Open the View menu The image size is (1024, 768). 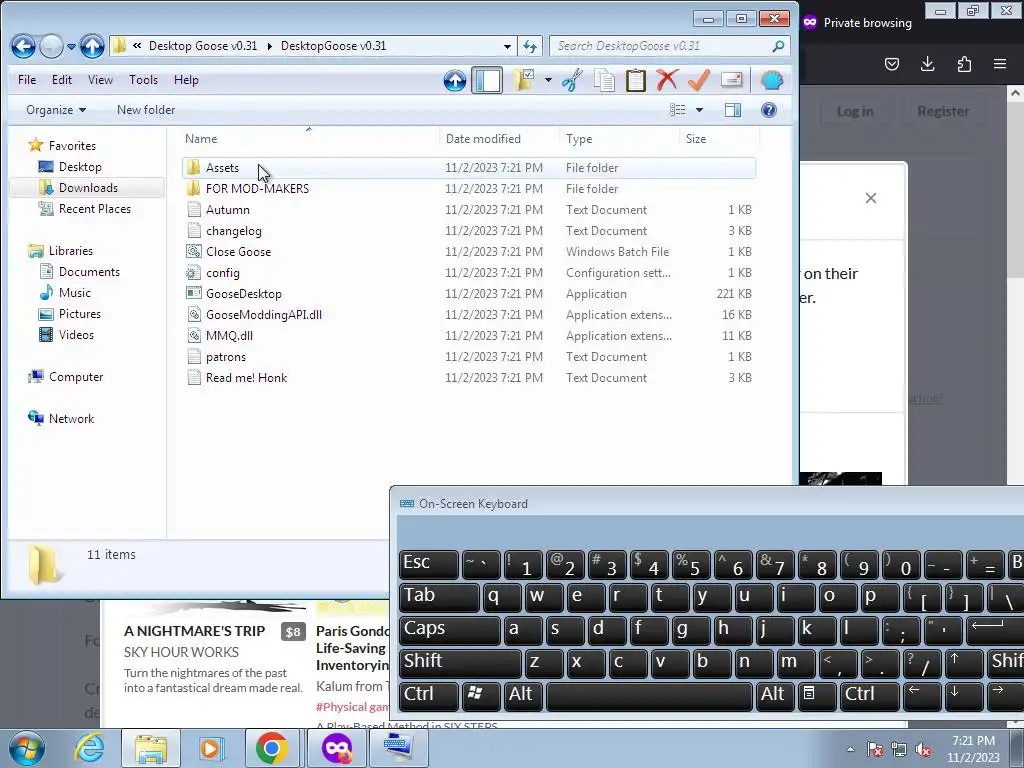(x=100, y=80)
